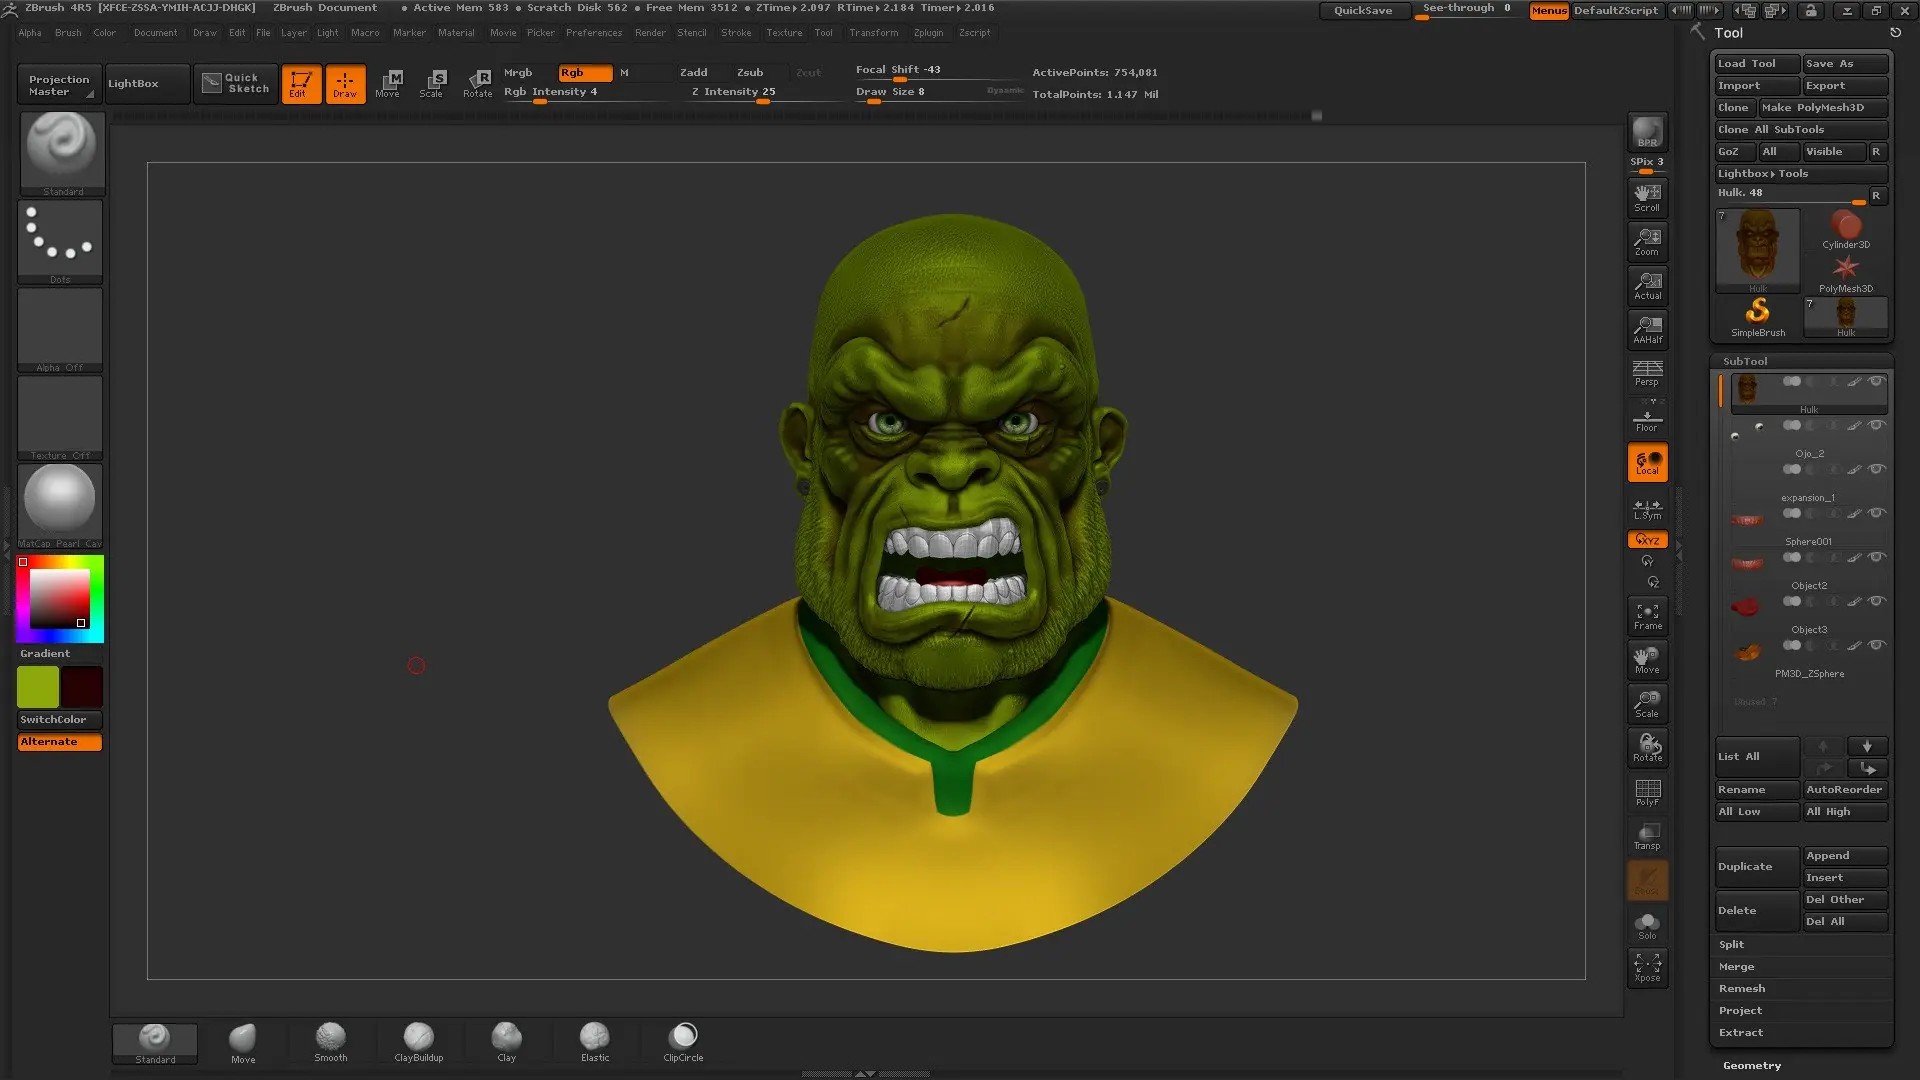Open the Zplugin menu
The height and width of the screenshot is (1080, 1920).
pyautogui.click(x=928, y=33)
